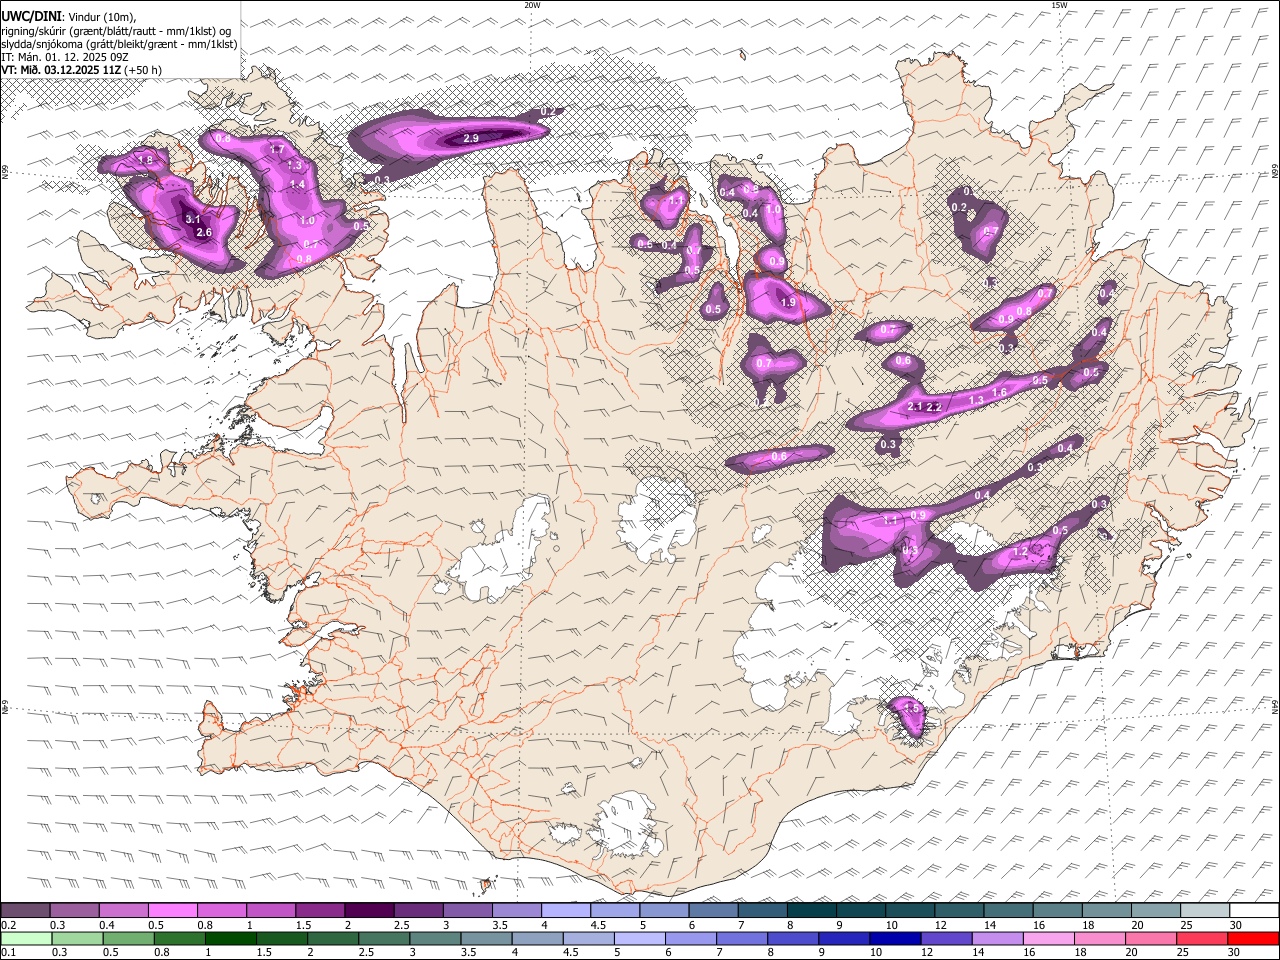Click the lavender 4–4.5 swatch in upper legend row
The width and height of the screenshot is (1280, 960).
566,911
